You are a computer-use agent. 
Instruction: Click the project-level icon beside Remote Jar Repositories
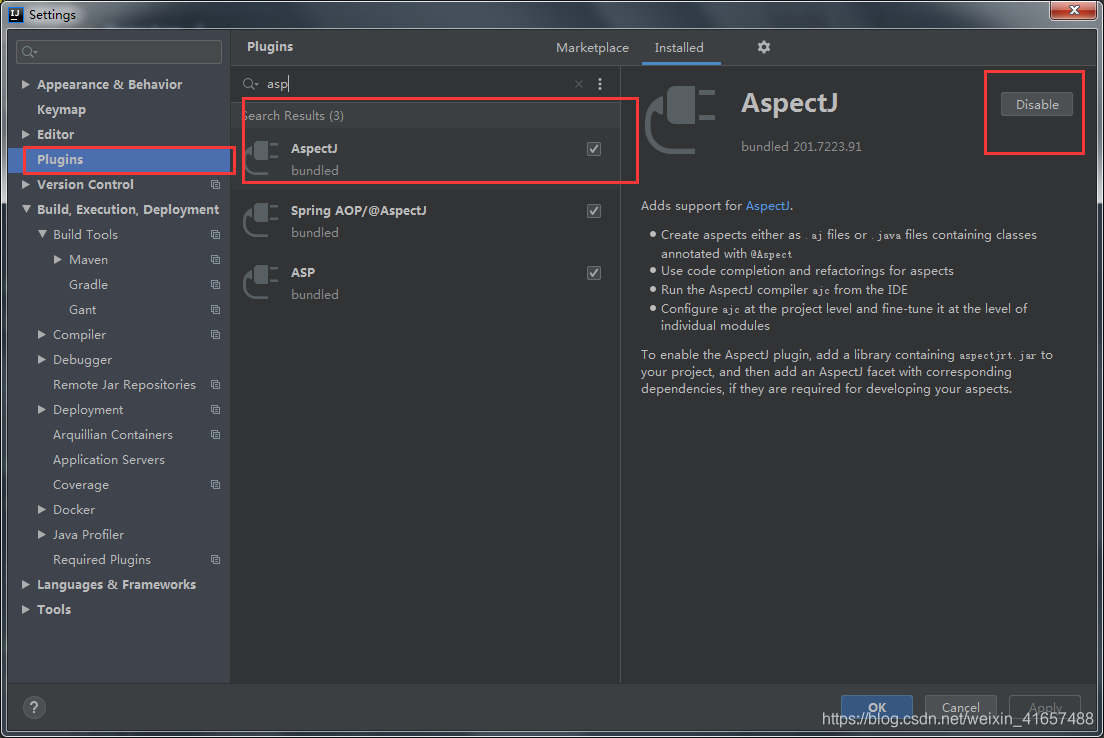point(215,384)
